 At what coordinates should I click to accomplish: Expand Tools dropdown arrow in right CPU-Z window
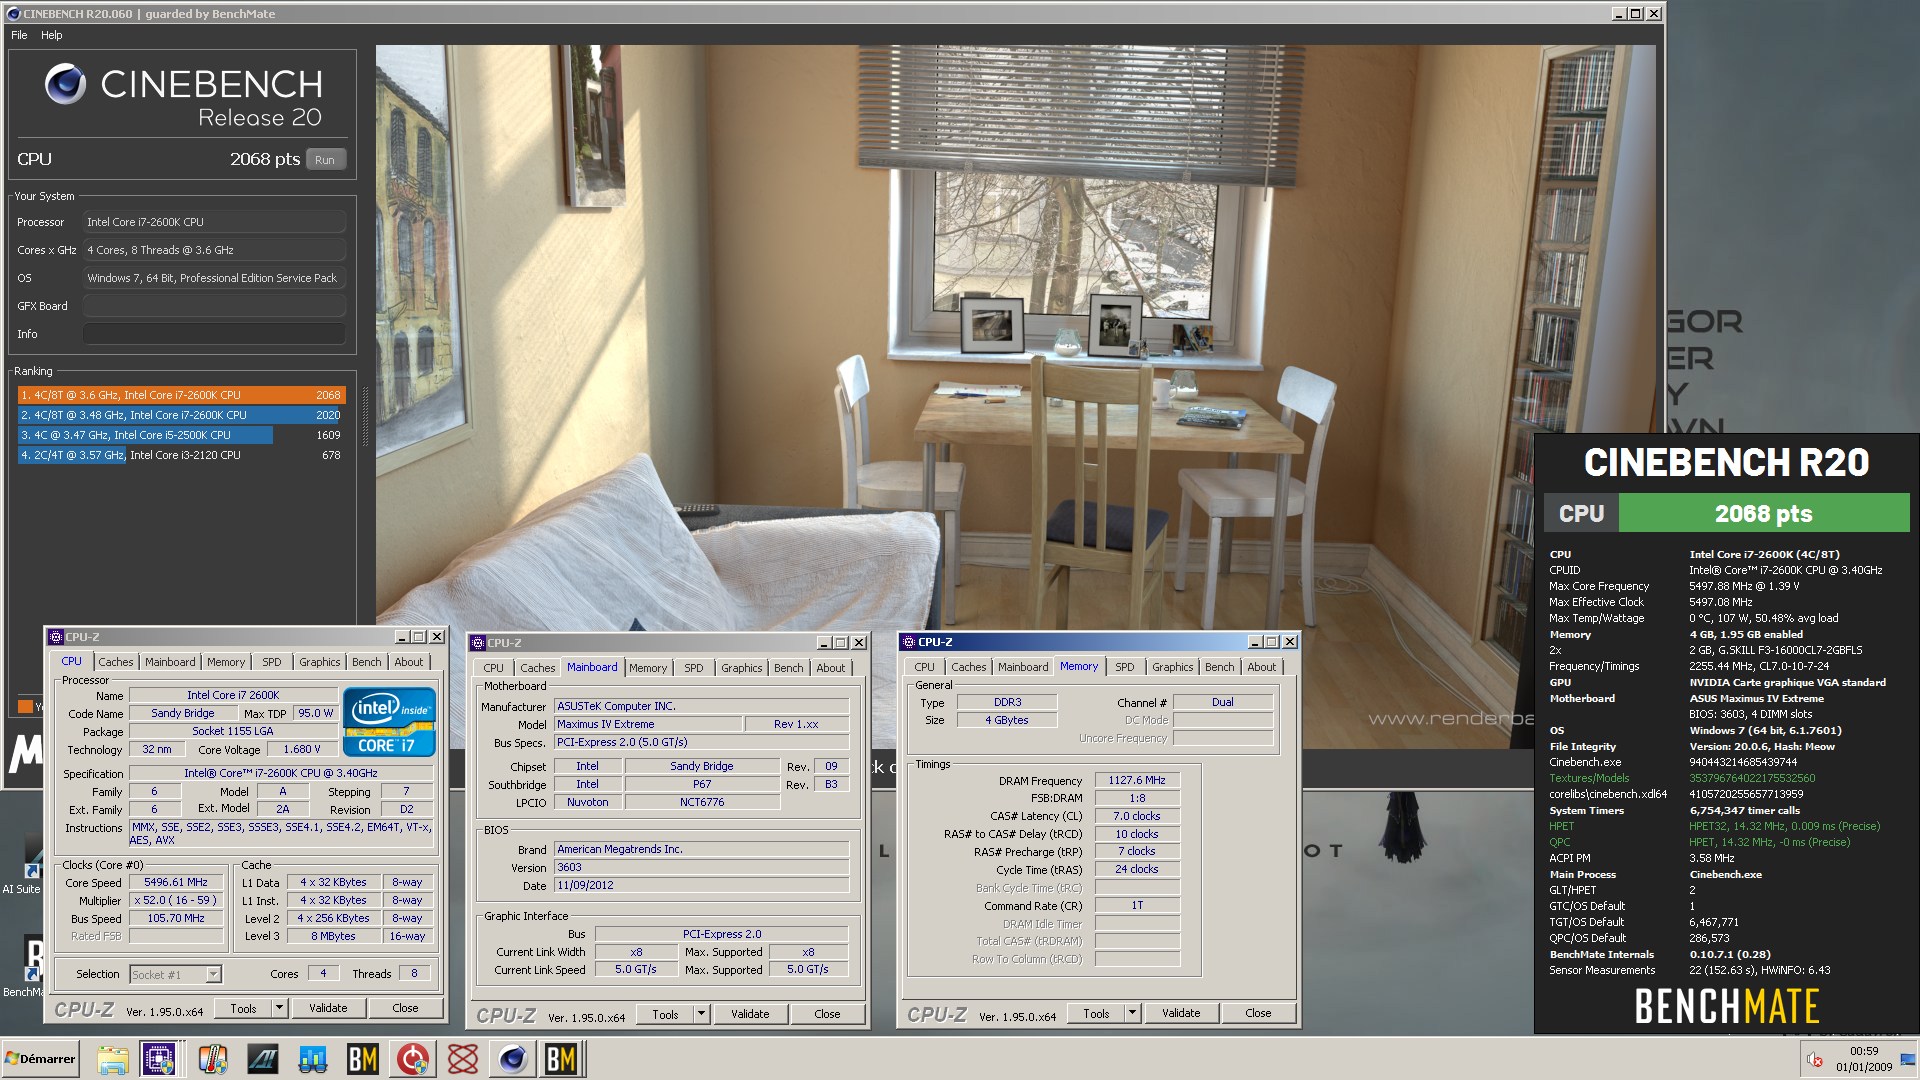click(1133, 1013)
